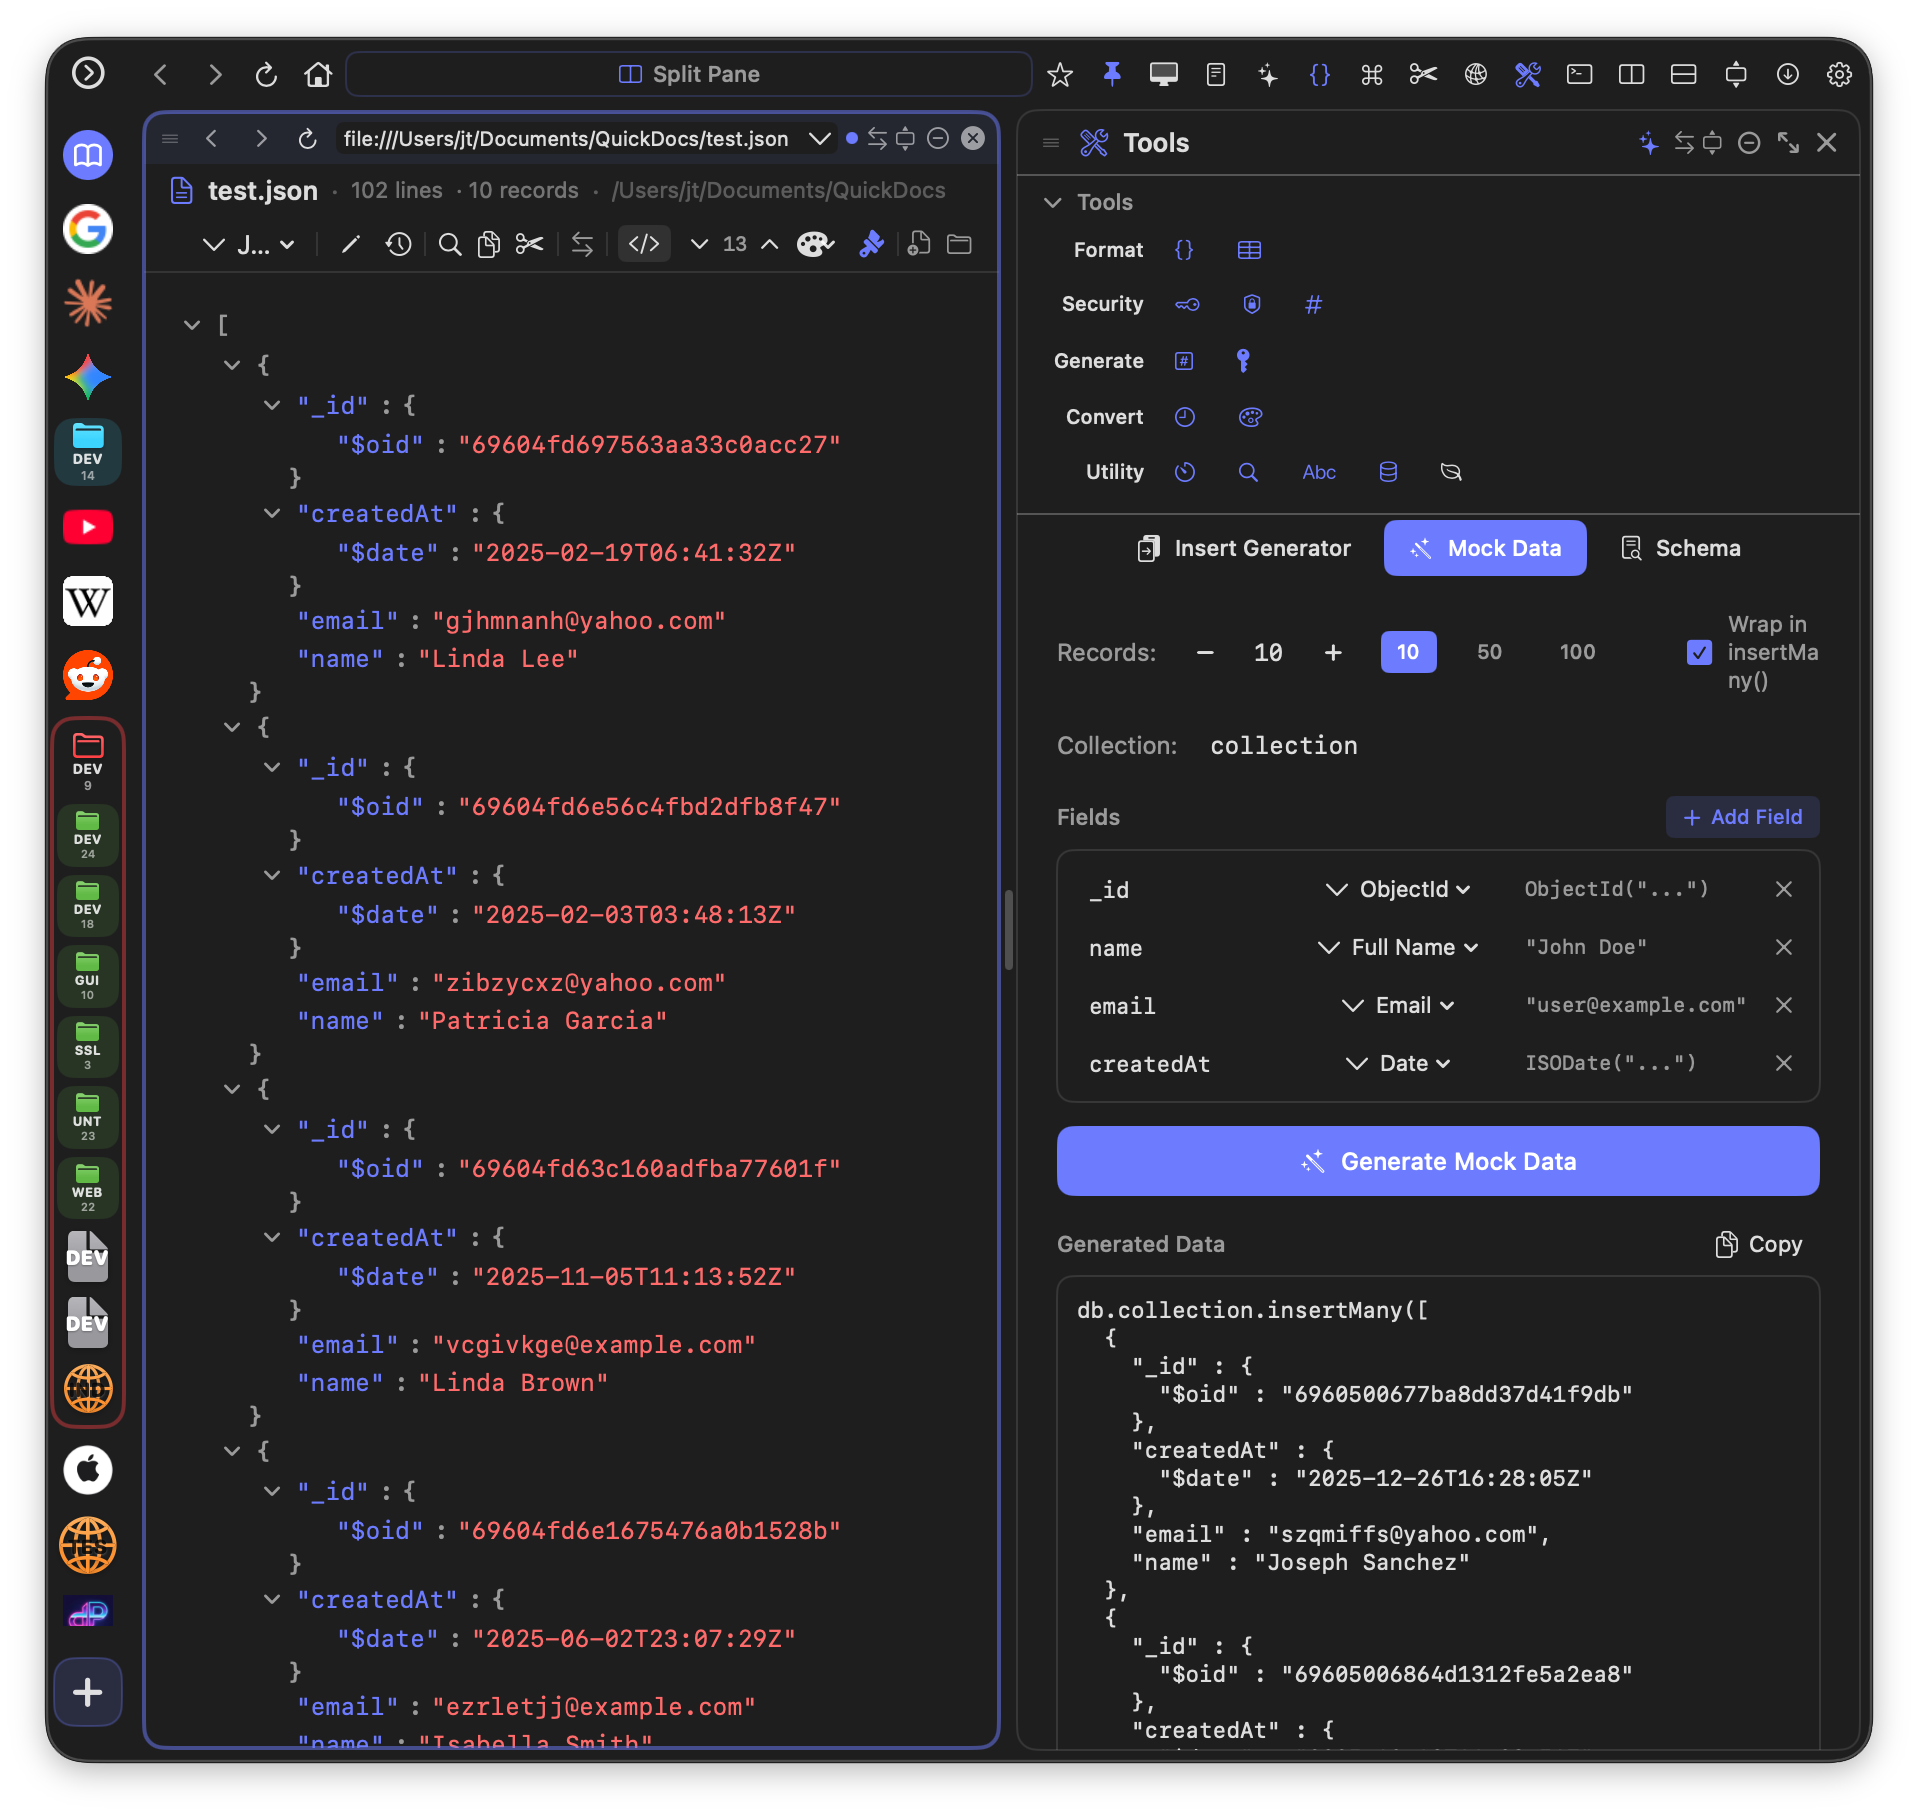Select the JSON beautify braces tool under Format
Image resolution: width=1918 pixels, height=1816 pixels.
point(1184,250)
